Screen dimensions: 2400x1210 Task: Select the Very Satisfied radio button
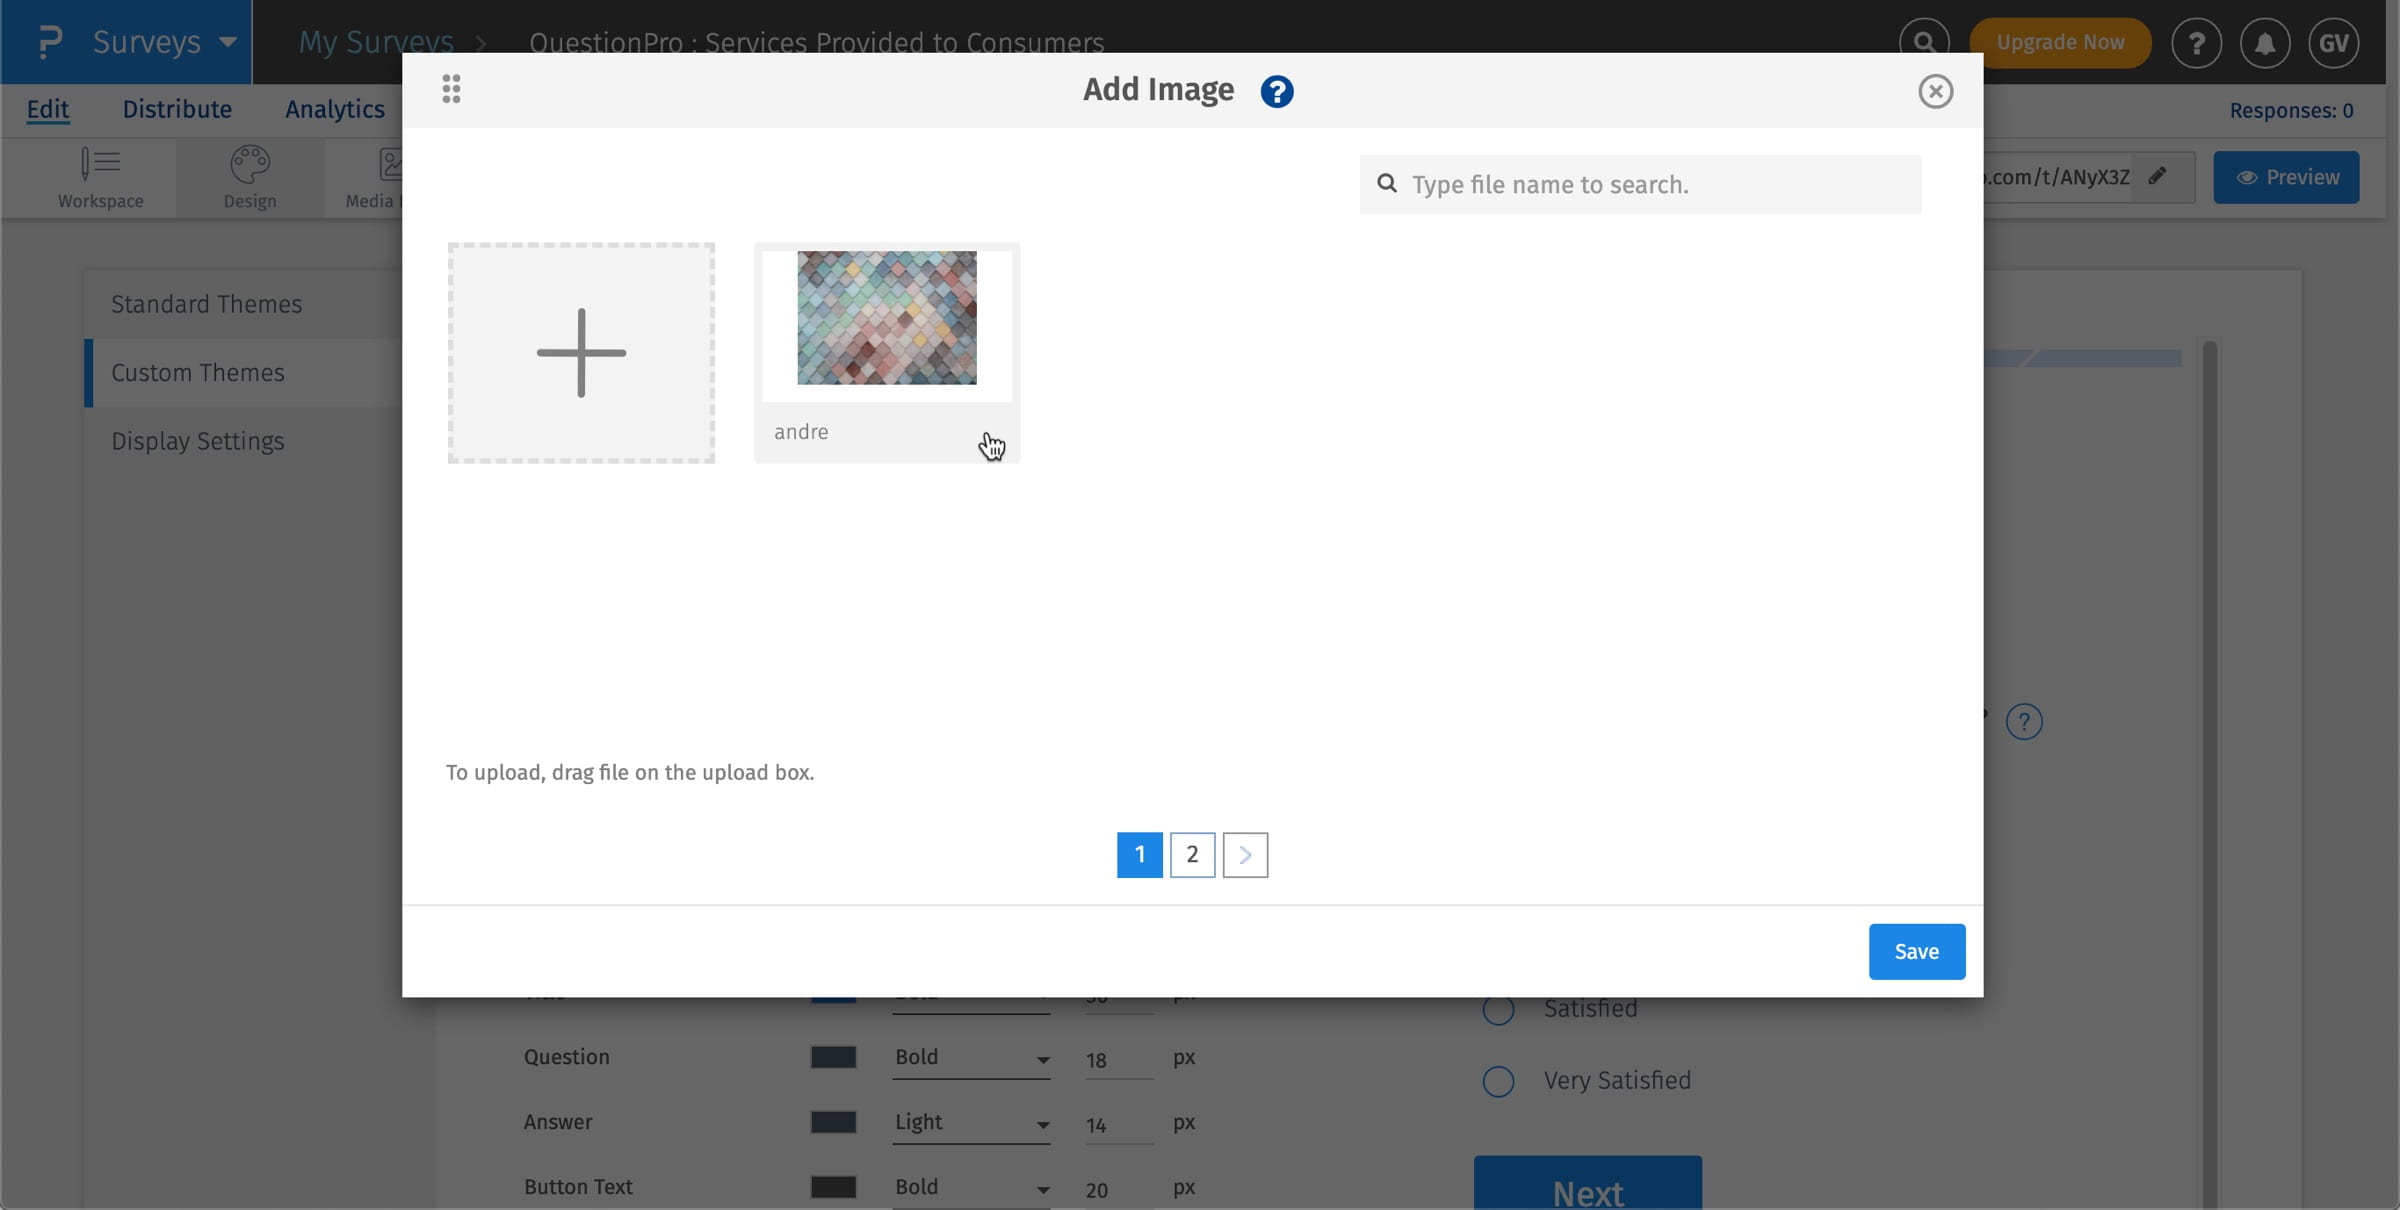coord(1498,1081)
